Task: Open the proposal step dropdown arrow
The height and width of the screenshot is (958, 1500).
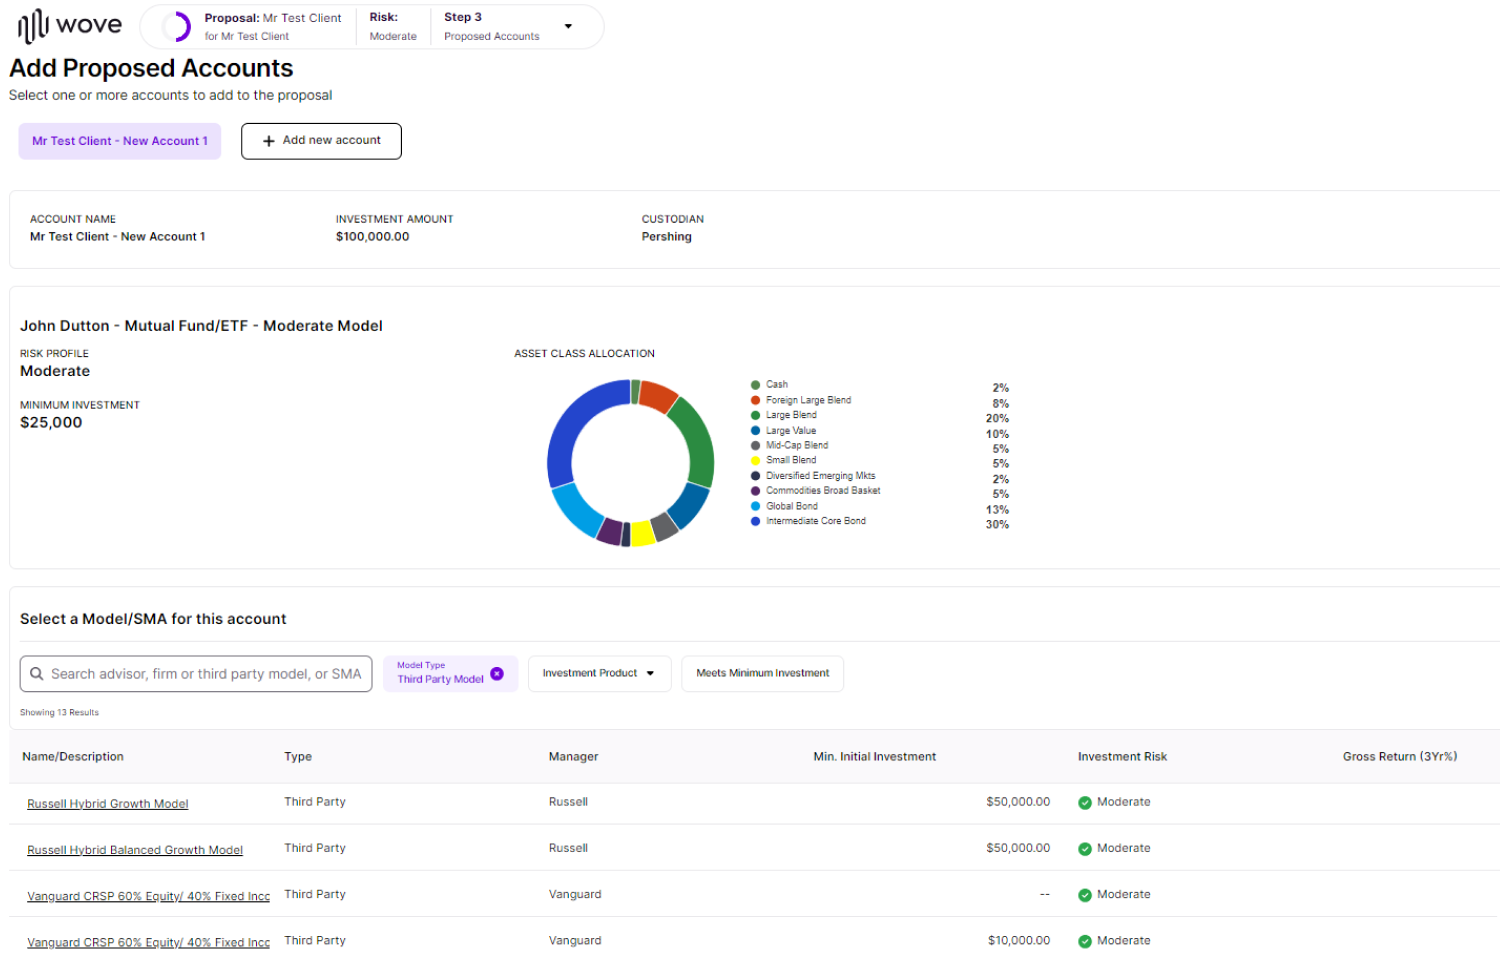Action: pos(568,26)
